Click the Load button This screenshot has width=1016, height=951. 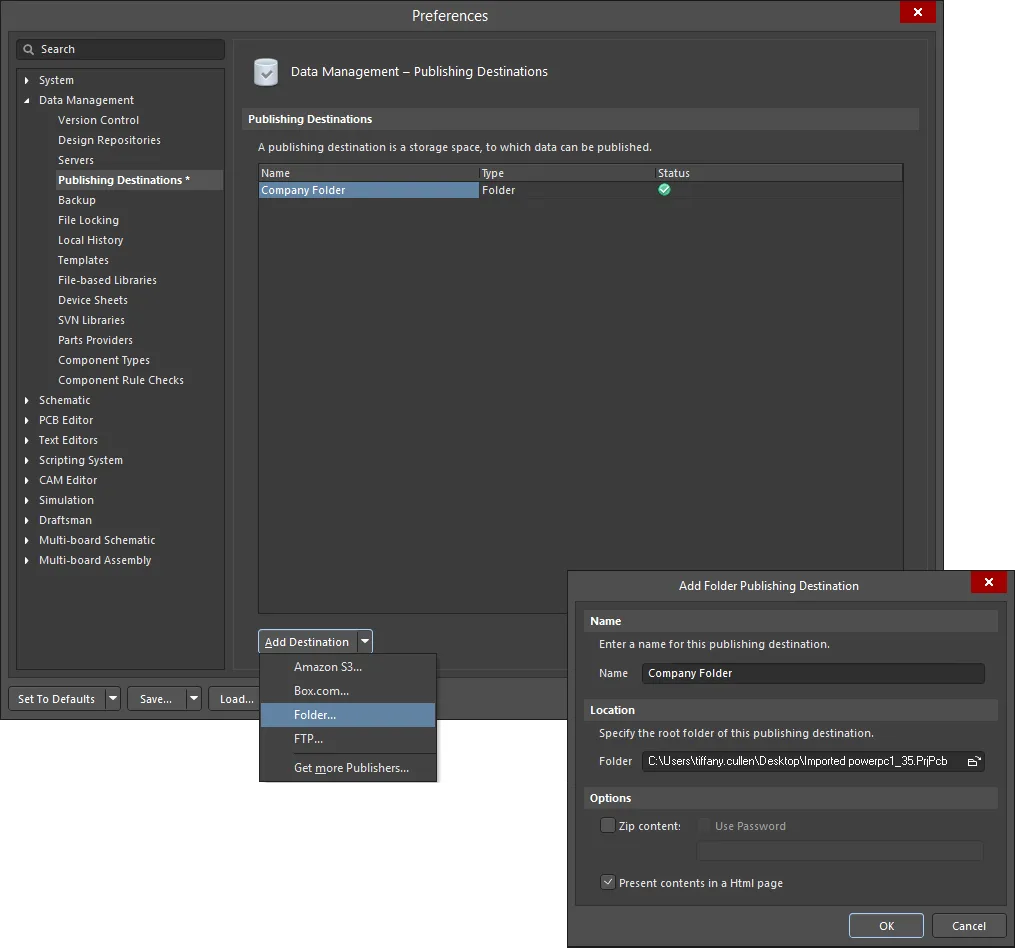236,698
